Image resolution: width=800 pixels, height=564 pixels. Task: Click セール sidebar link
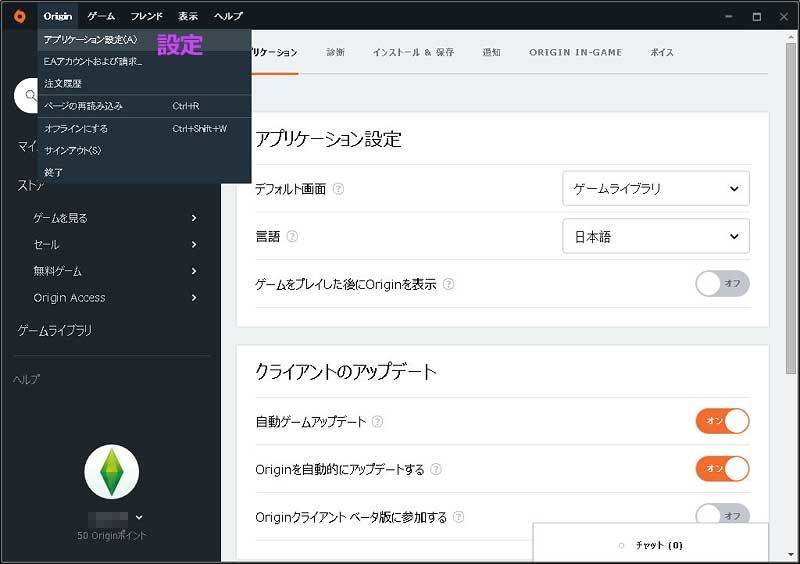46,244
